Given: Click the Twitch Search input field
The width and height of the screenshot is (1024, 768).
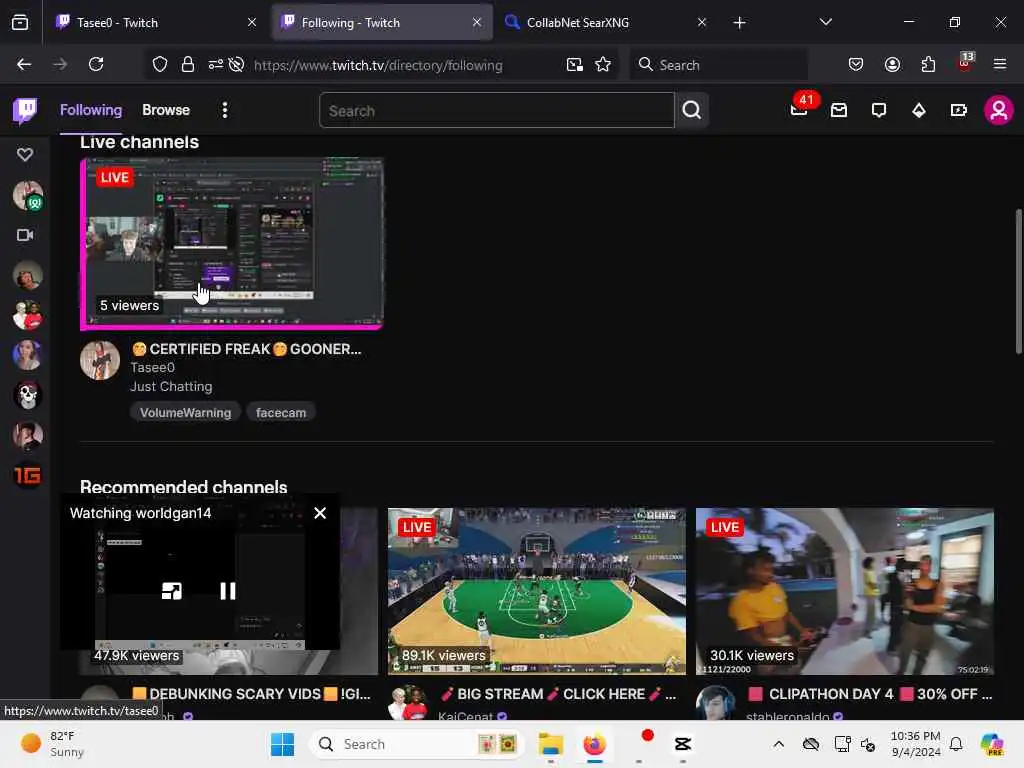Looking at the screenshot, I should 496,110.
